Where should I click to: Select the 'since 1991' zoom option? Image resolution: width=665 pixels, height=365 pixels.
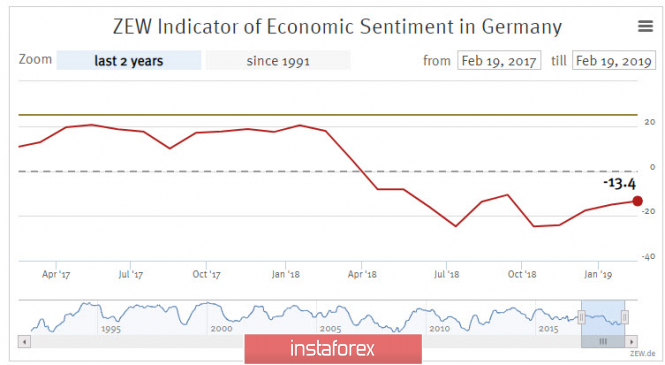(278, 60)
